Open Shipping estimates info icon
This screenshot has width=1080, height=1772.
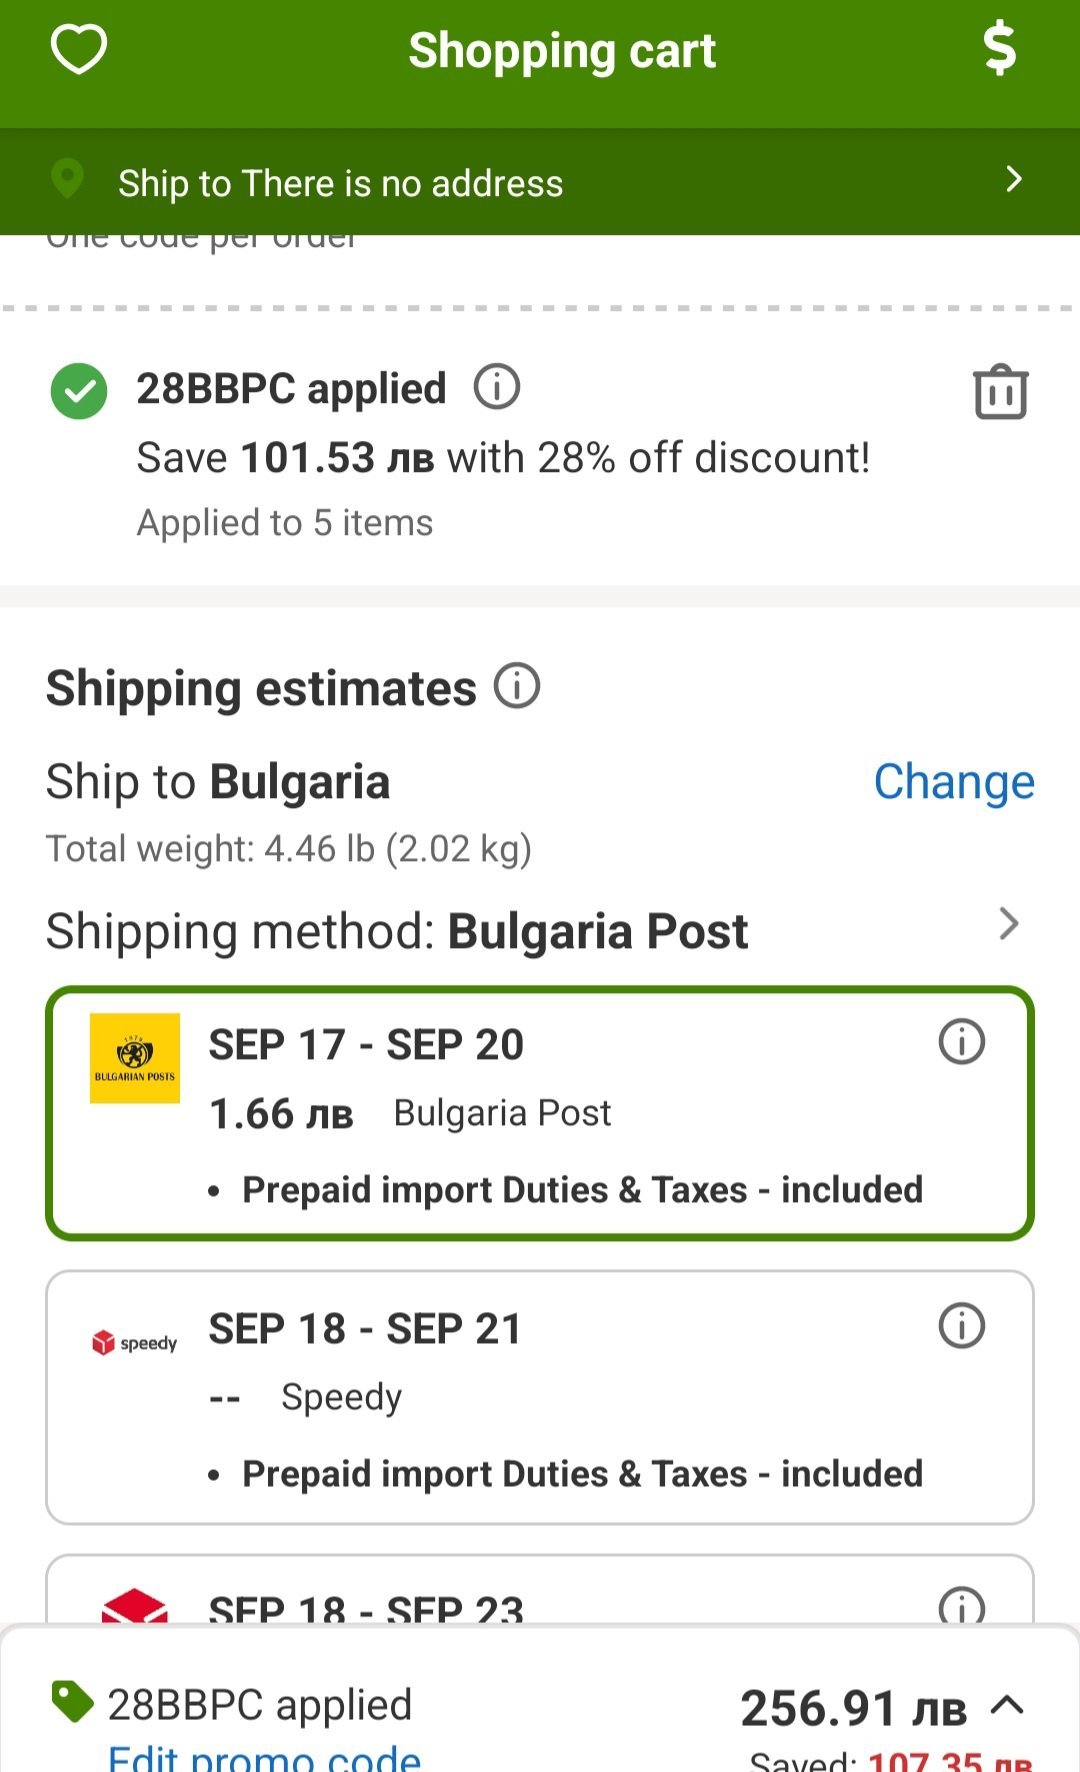point(517,687)
